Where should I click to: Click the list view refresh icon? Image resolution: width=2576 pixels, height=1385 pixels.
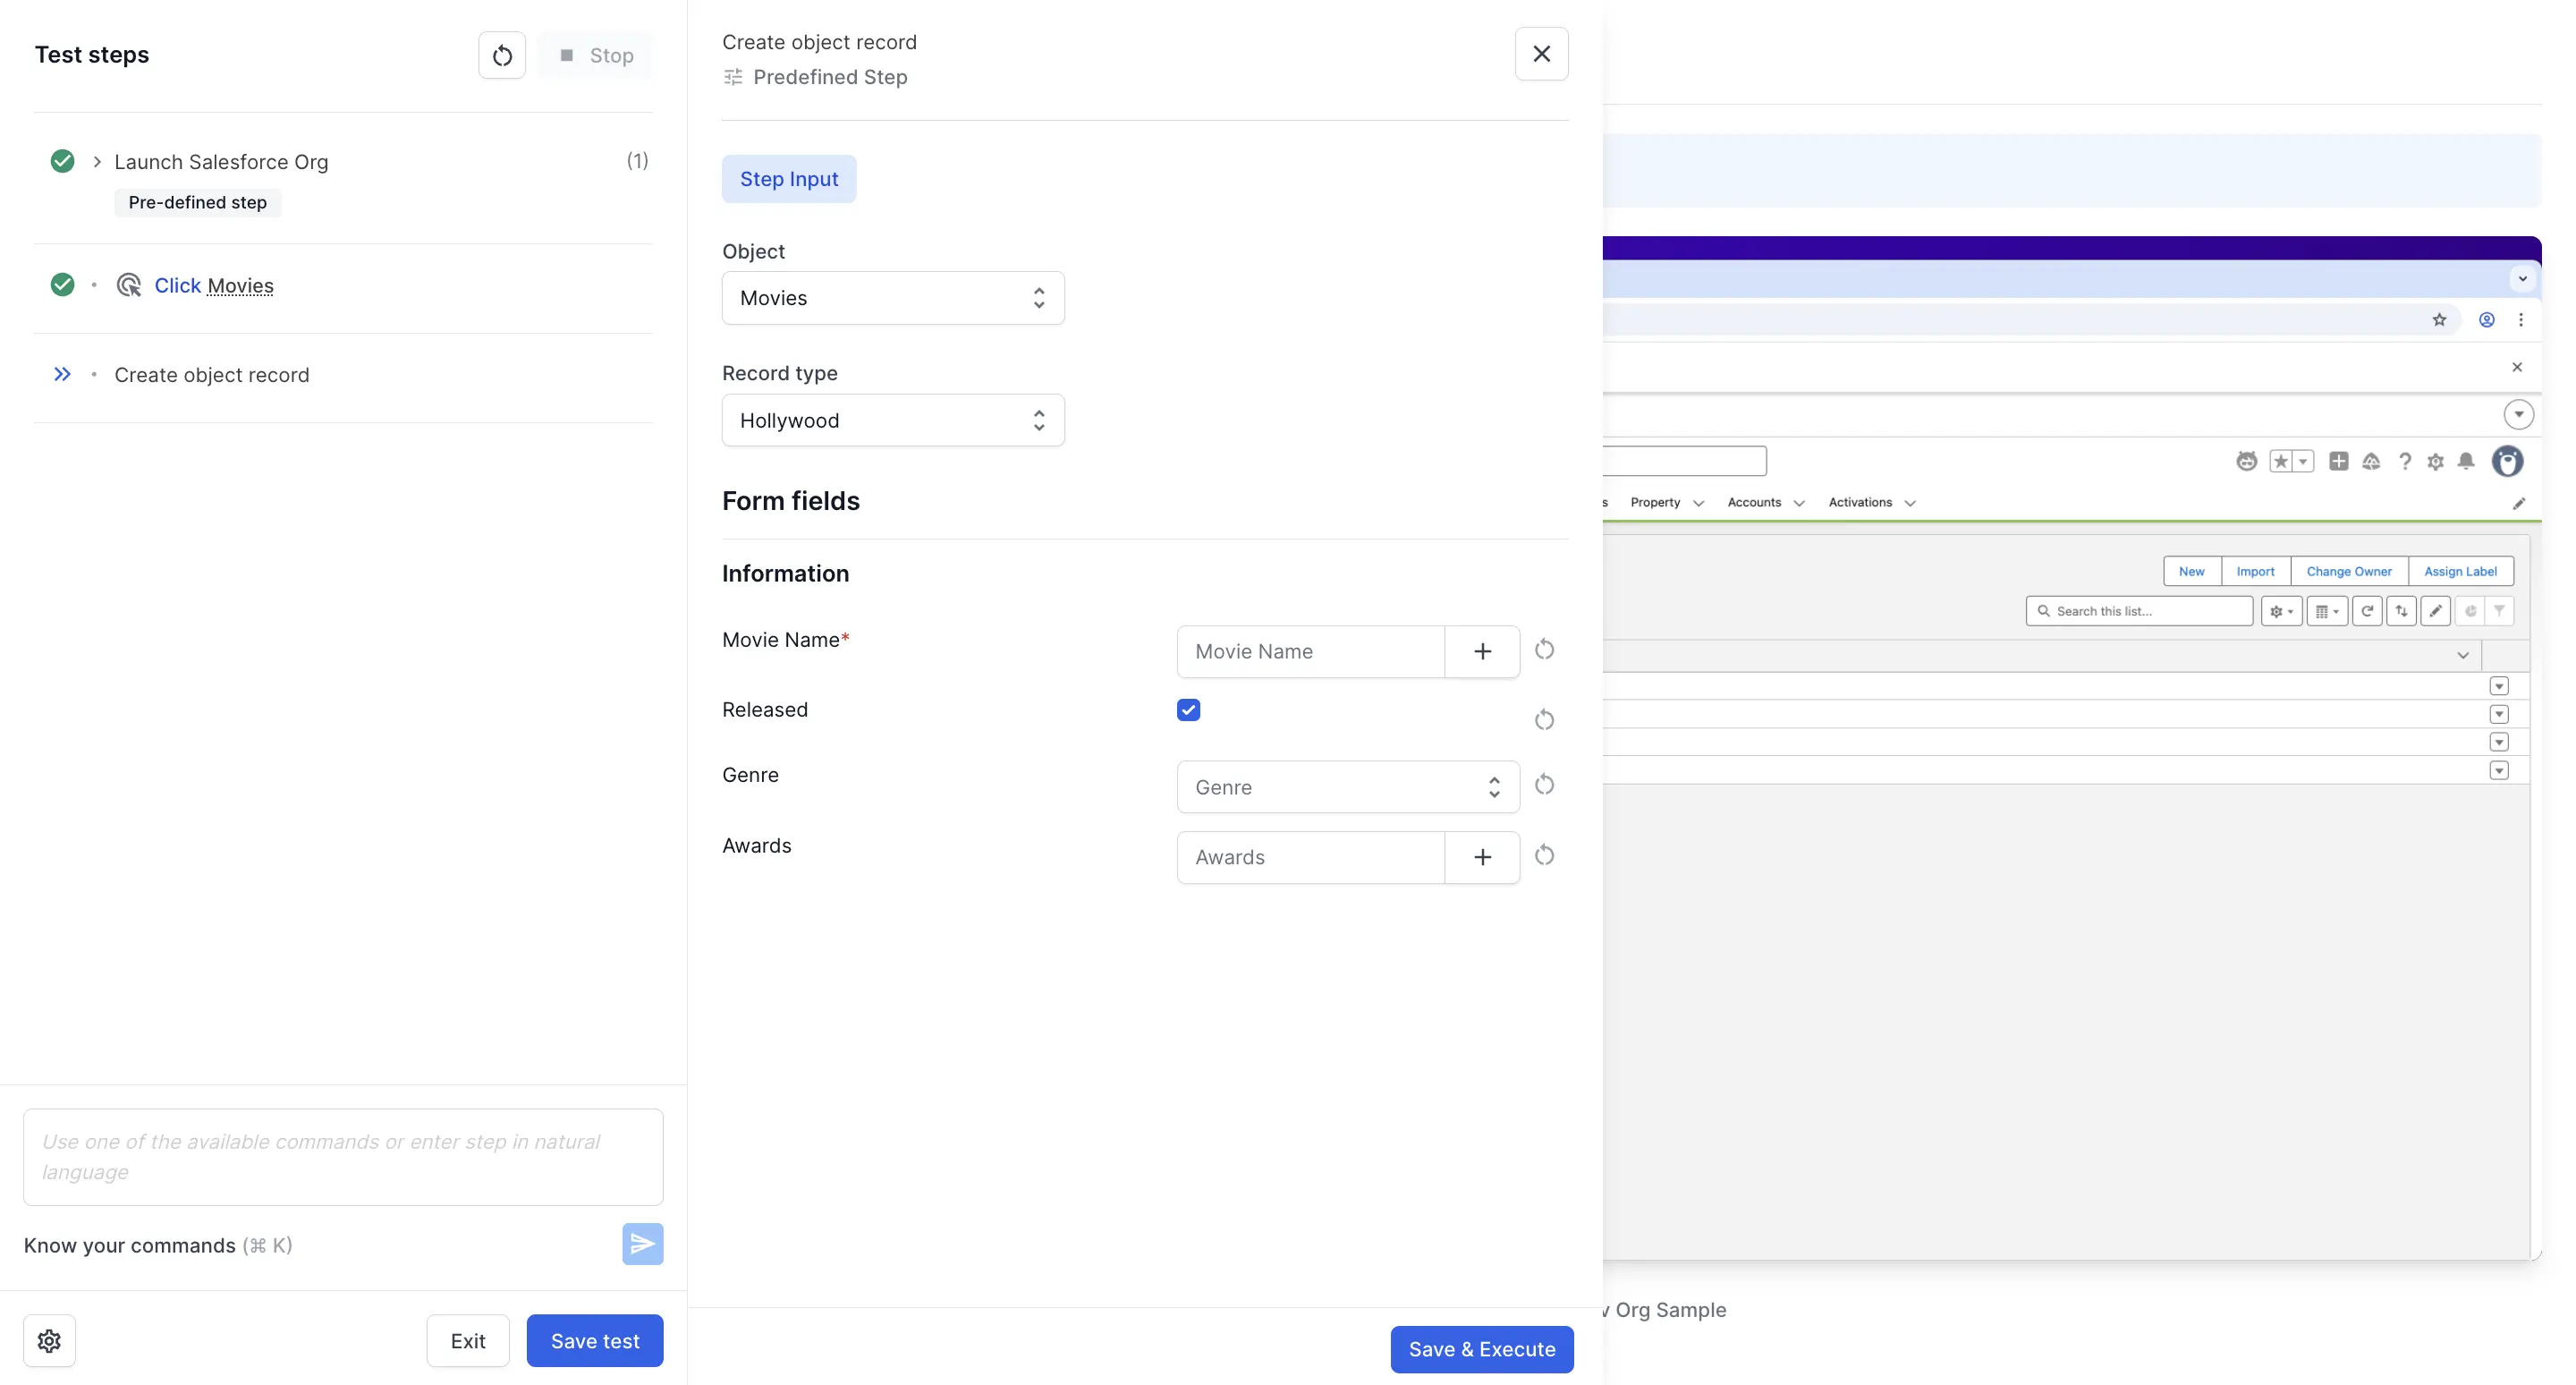click(2367, 610)
